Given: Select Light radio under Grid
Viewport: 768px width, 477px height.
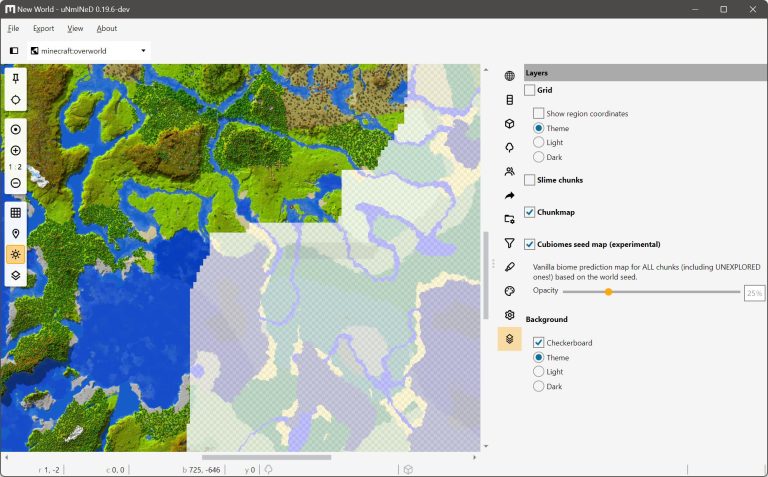Looking at the screenshot, I should 538,143.
